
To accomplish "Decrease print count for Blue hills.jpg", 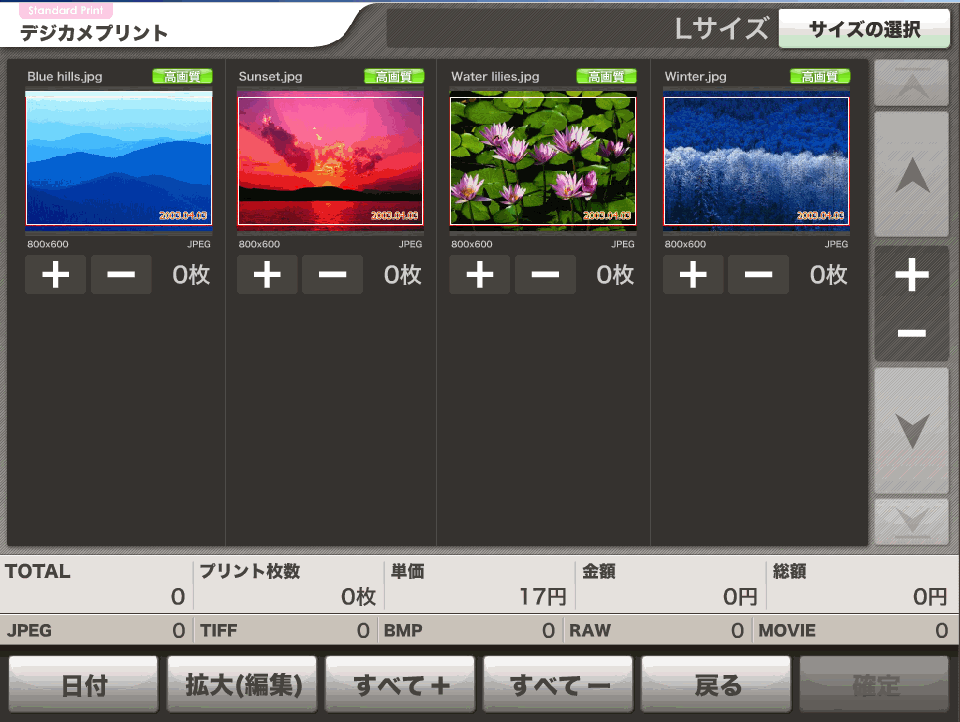I will 121,275.
